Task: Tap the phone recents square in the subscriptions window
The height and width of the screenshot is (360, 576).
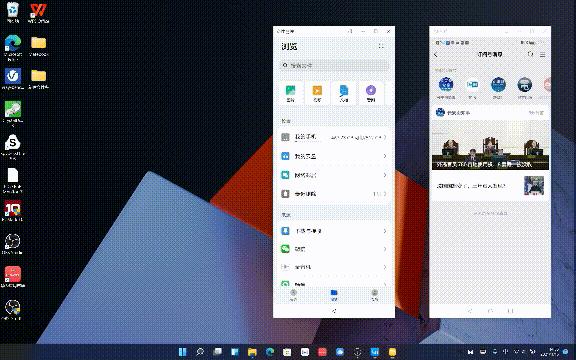Action: 511,311
